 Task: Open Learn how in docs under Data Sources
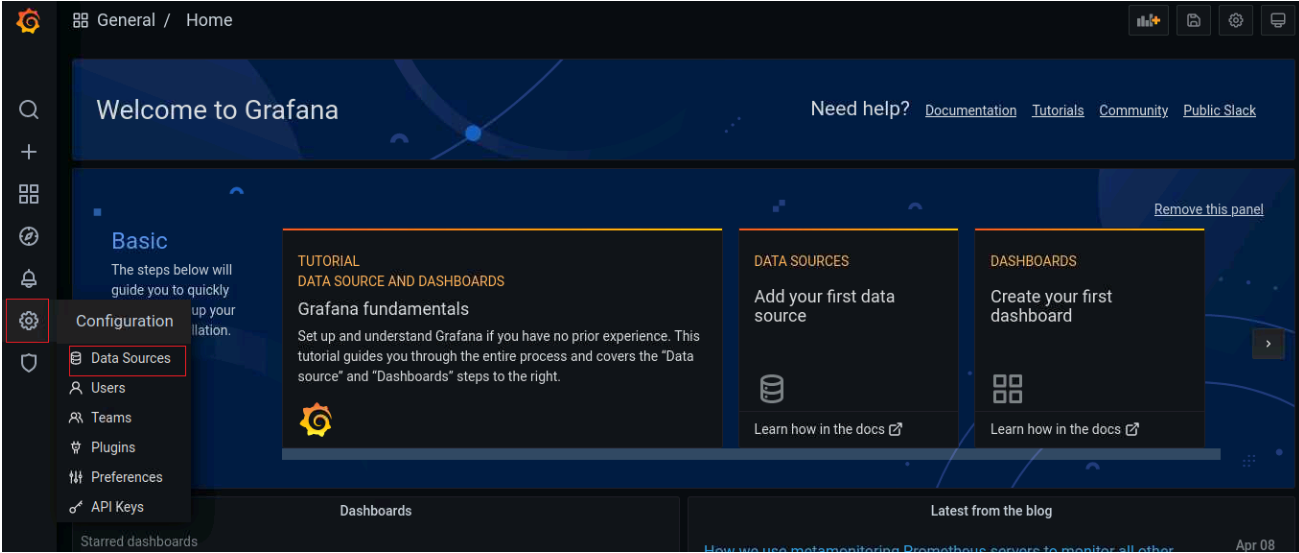click(828, 429)
